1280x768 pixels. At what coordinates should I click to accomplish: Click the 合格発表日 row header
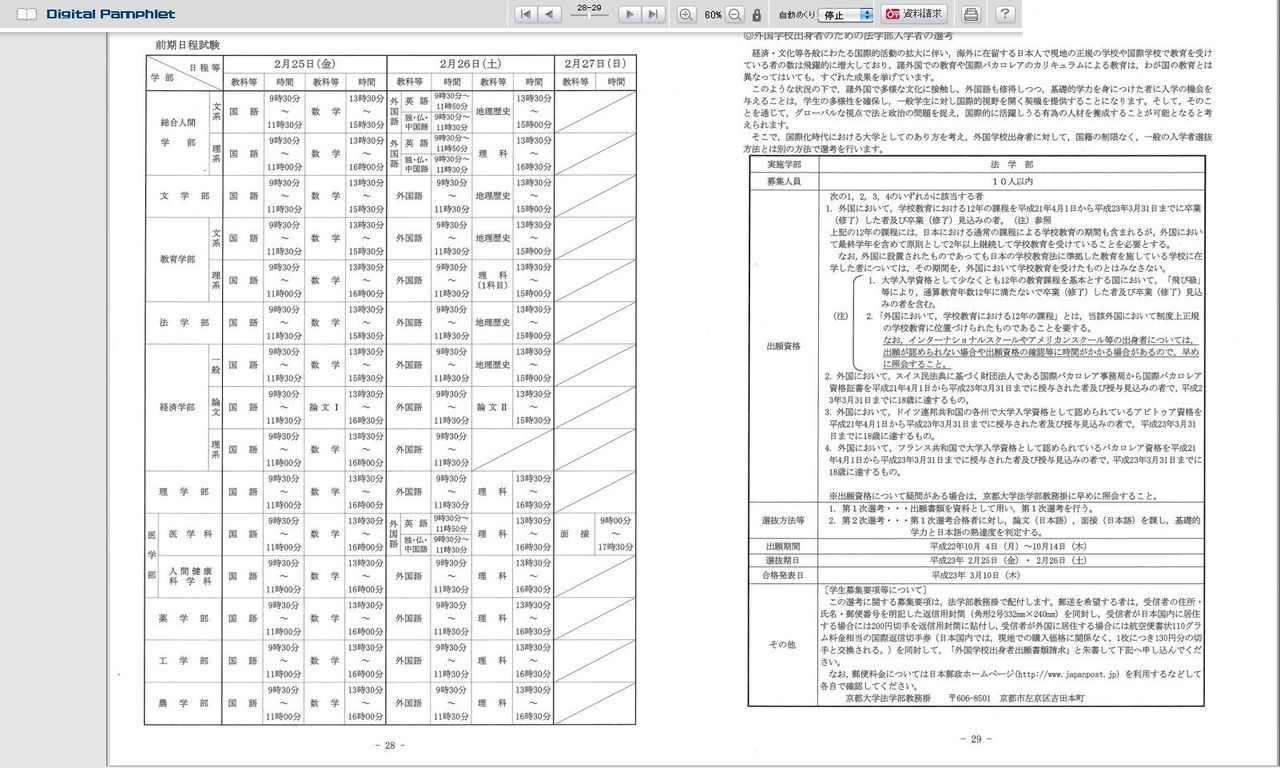click(x=786, y=576)
